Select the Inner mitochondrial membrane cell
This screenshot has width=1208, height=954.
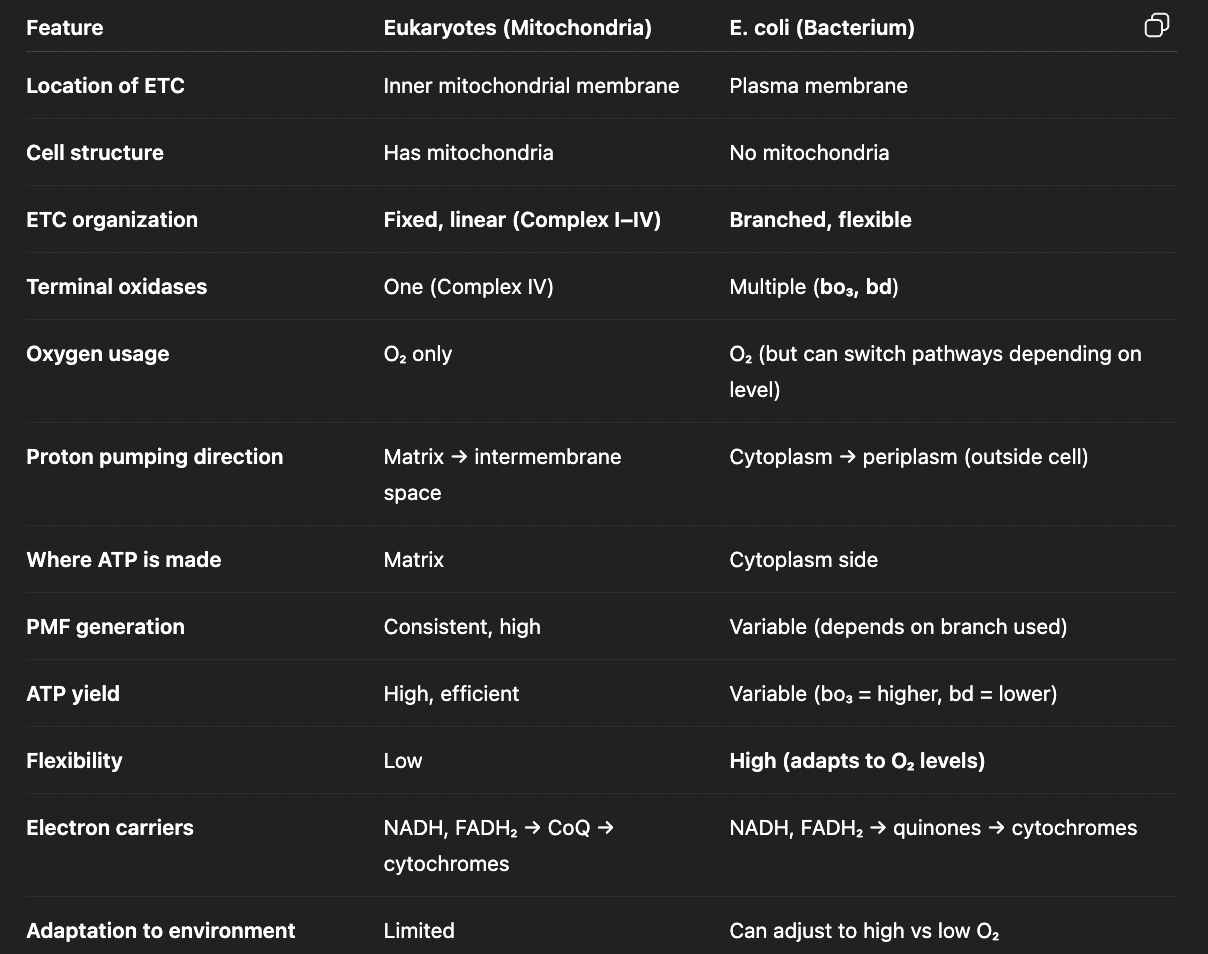531,86
